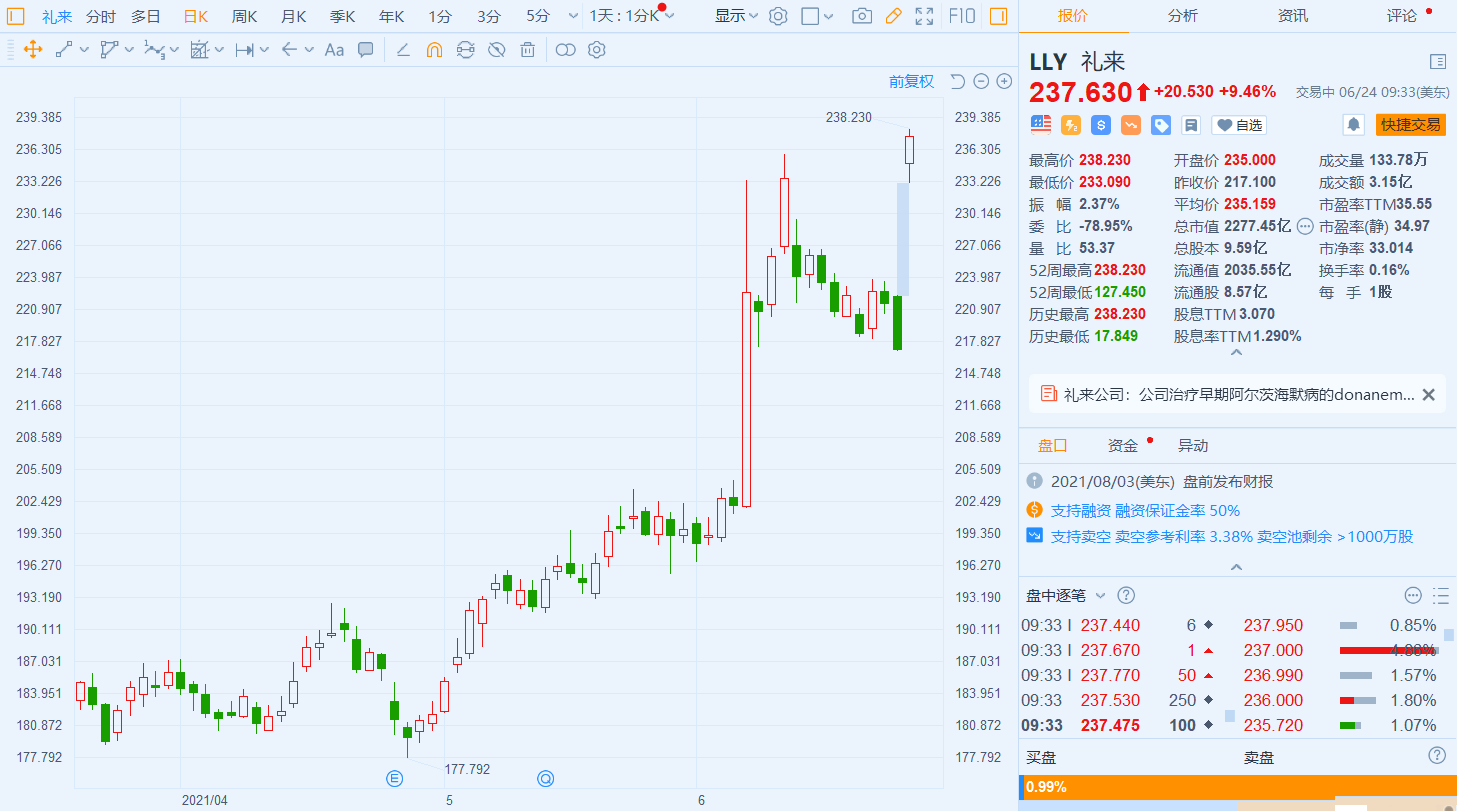1457x811 pixels.
Task: Open more options beside 总市值
Action: 1305,227
